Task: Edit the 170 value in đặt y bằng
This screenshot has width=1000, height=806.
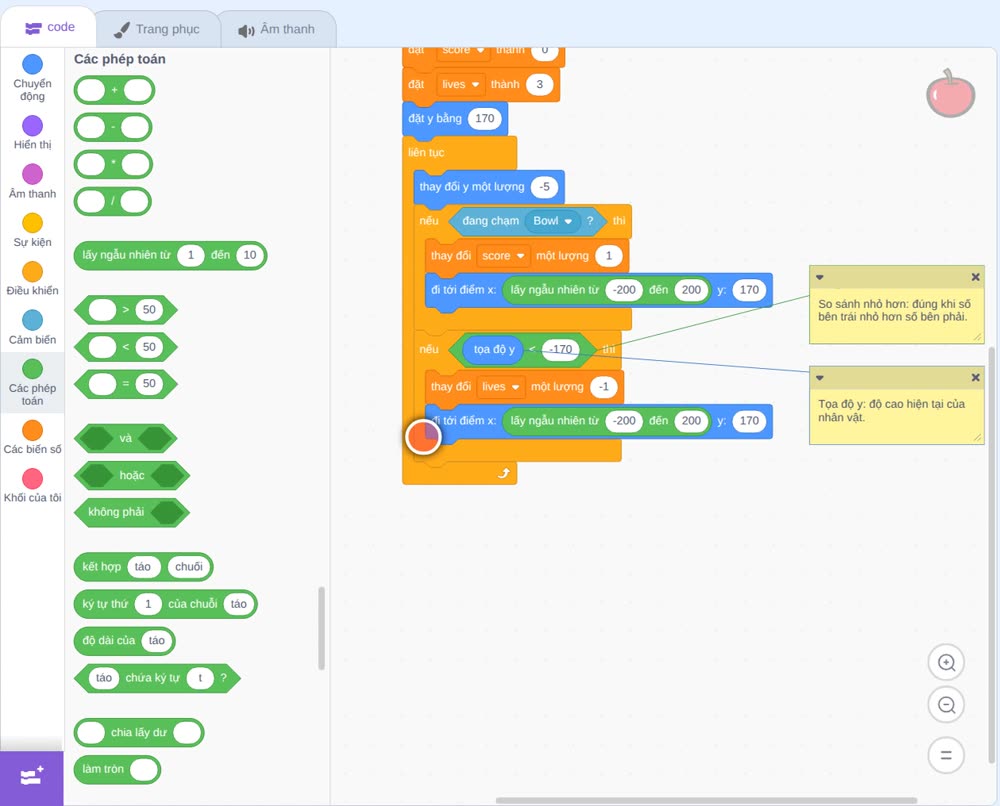Action: [x=485, y=119]
